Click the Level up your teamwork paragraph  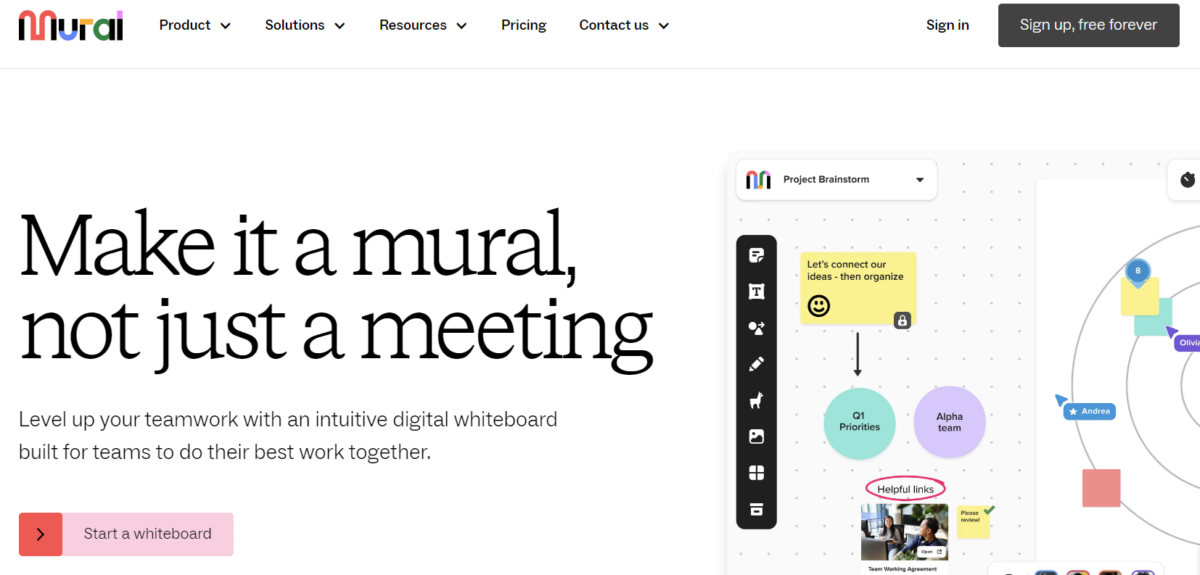[x=288, y=435]
